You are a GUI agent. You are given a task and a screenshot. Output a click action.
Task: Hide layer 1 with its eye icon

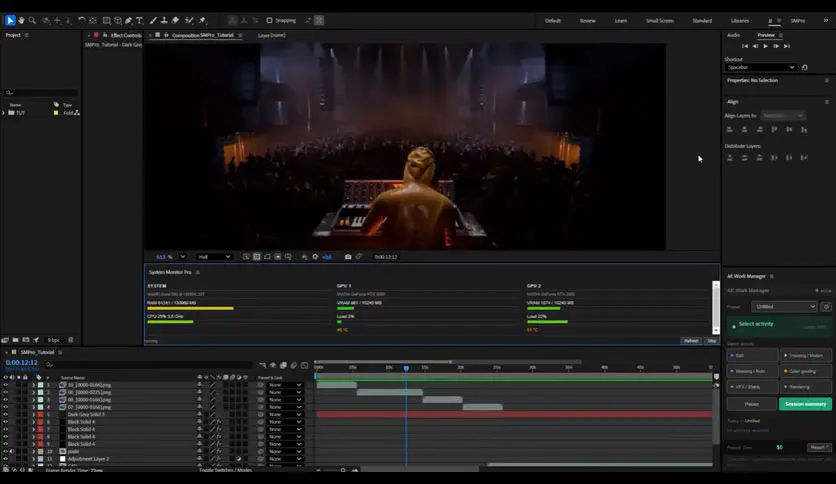[5, 385]
